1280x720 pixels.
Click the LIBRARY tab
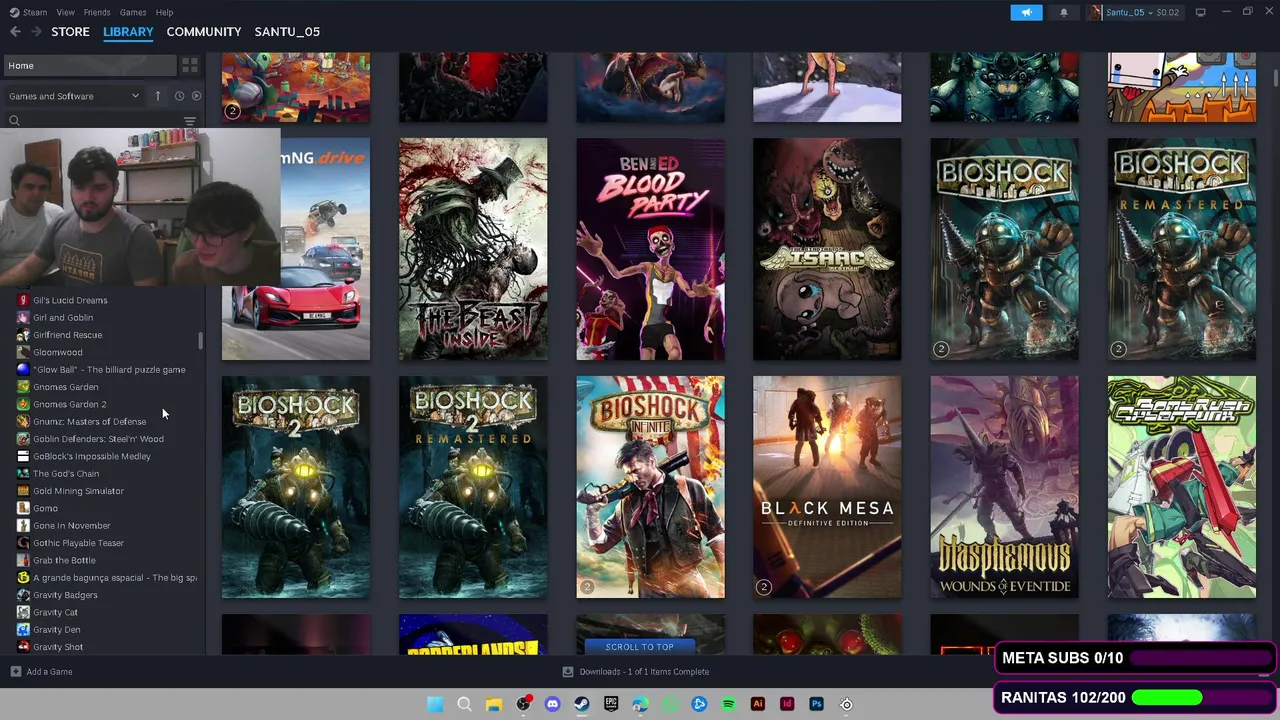pyautogui.click(x=128, y=32)
